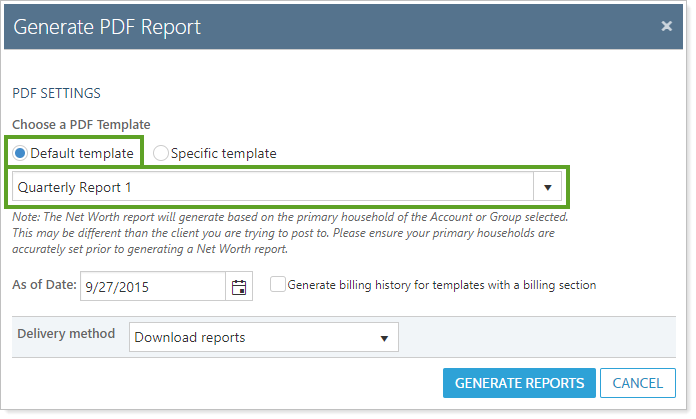Choose the Specific template radio option
696x419 pixels.
pyautogui.click(x=161, y=153)
